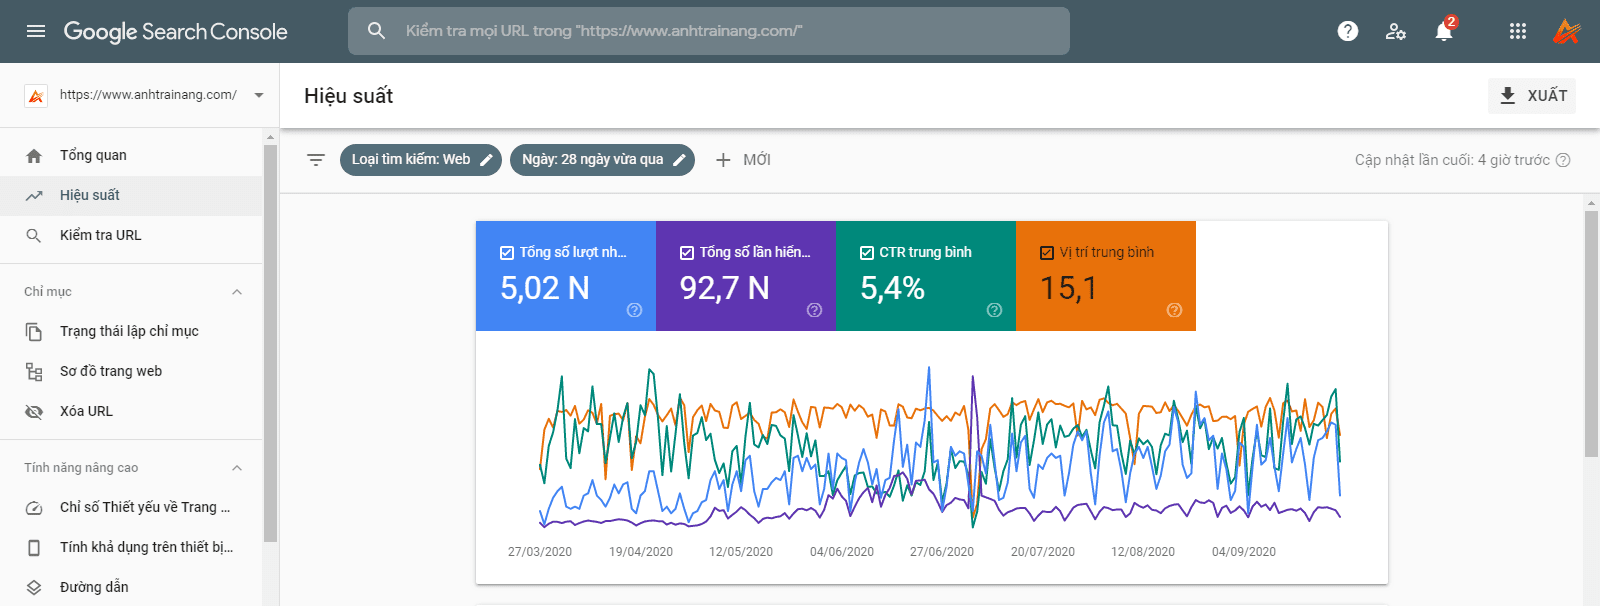Collapse the Chỉ mục section
Screen dimensions: 1600x606
coord(237,292)
